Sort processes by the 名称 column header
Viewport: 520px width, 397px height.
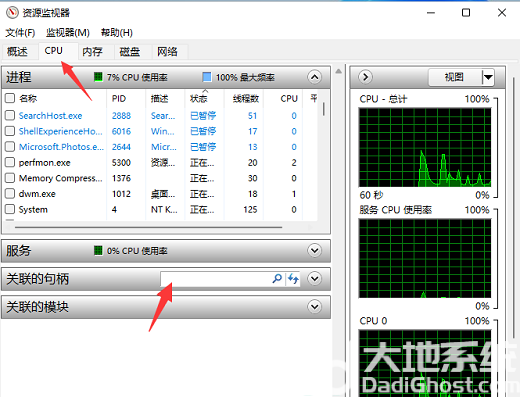click(28, 98)
